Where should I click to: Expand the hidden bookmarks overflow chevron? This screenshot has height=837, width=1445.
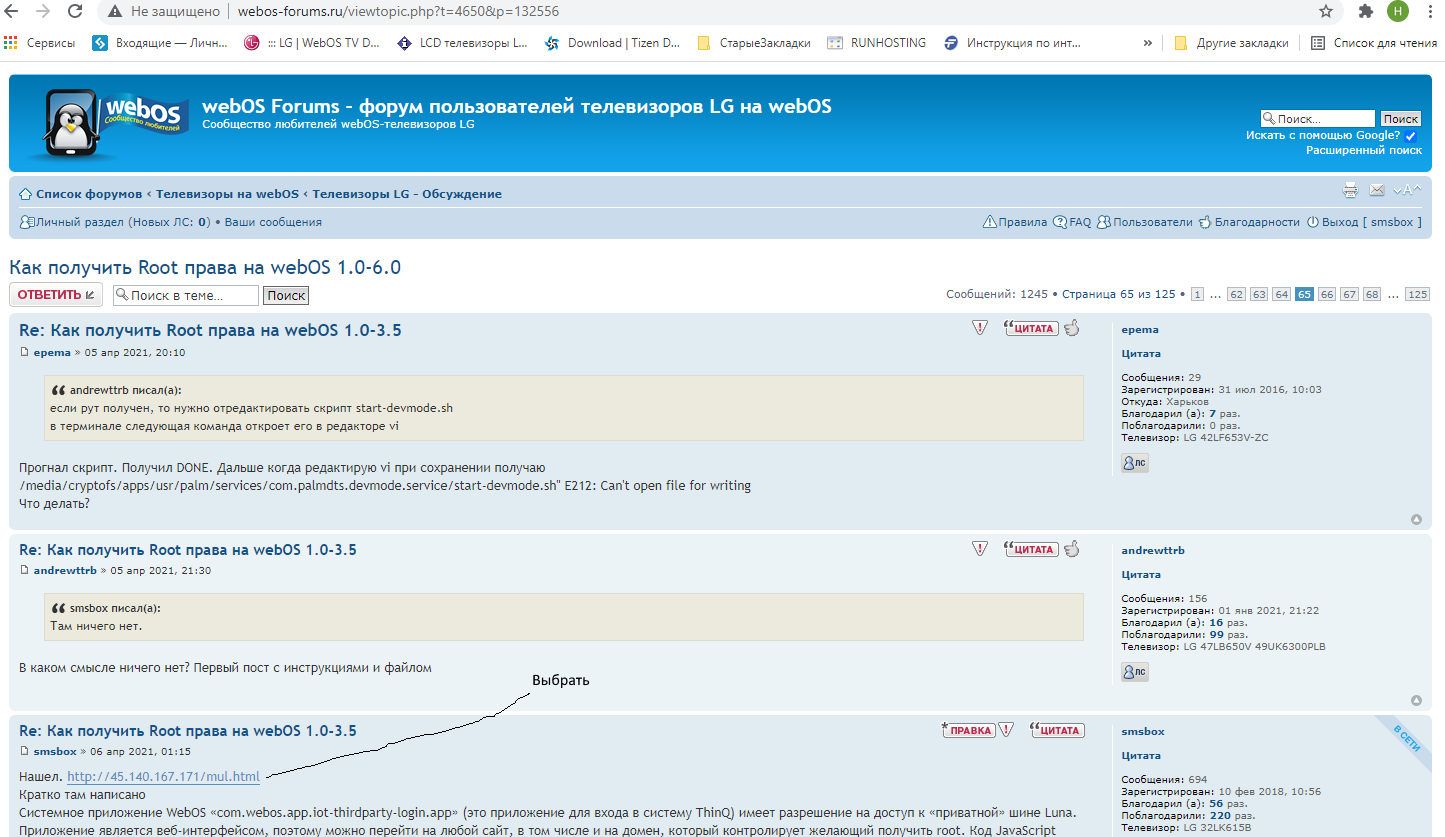click(x=1147, y=43)
